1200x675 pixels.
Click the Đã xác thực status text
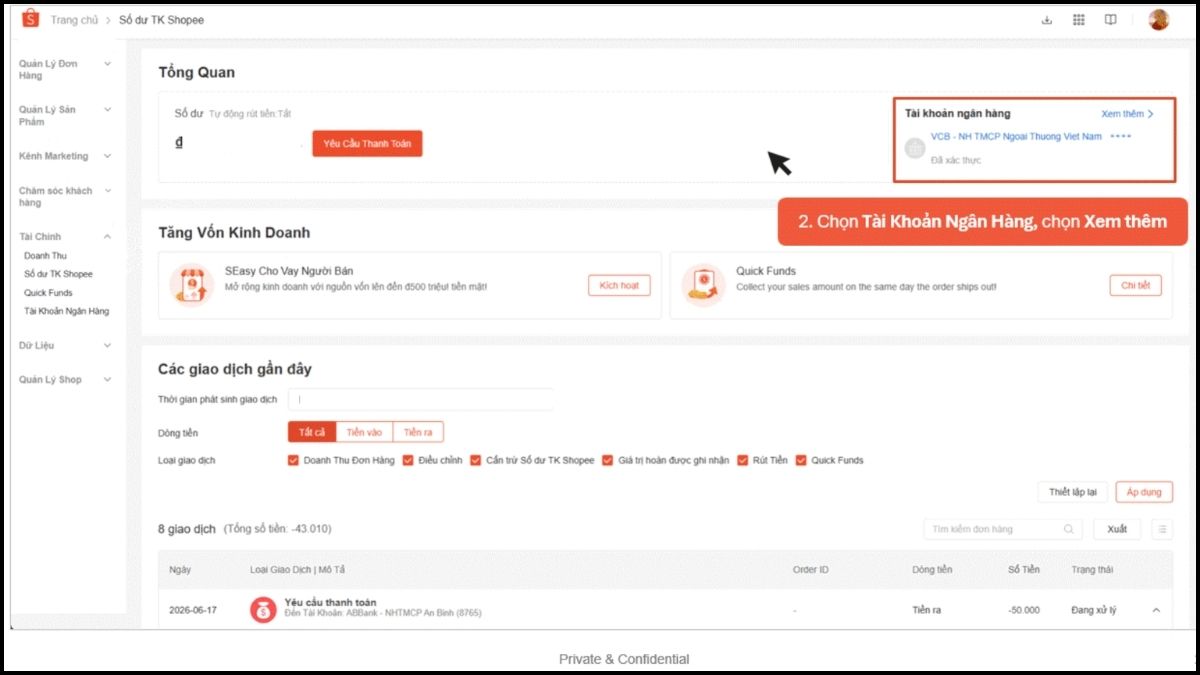pos(956,160)
